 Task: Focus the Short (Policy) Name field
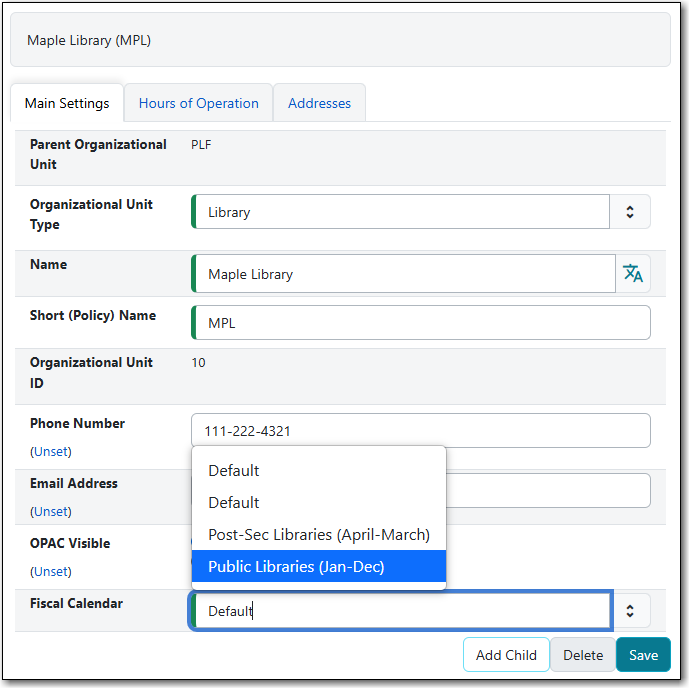point(420,323)
